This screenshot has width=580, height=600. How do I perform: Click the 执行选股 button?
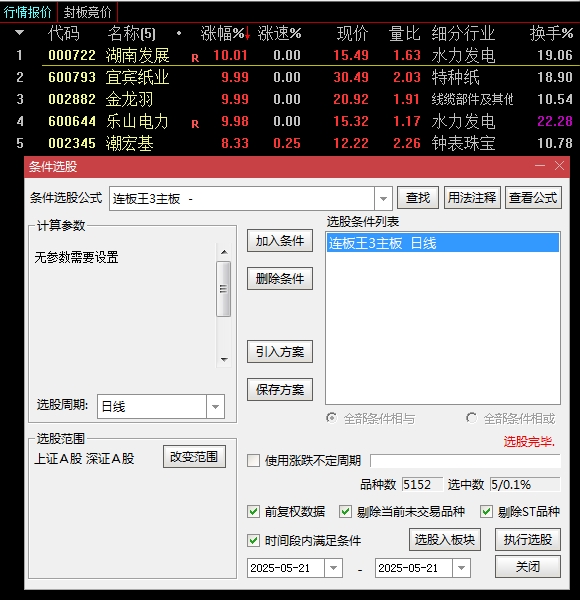pos(528,540)
